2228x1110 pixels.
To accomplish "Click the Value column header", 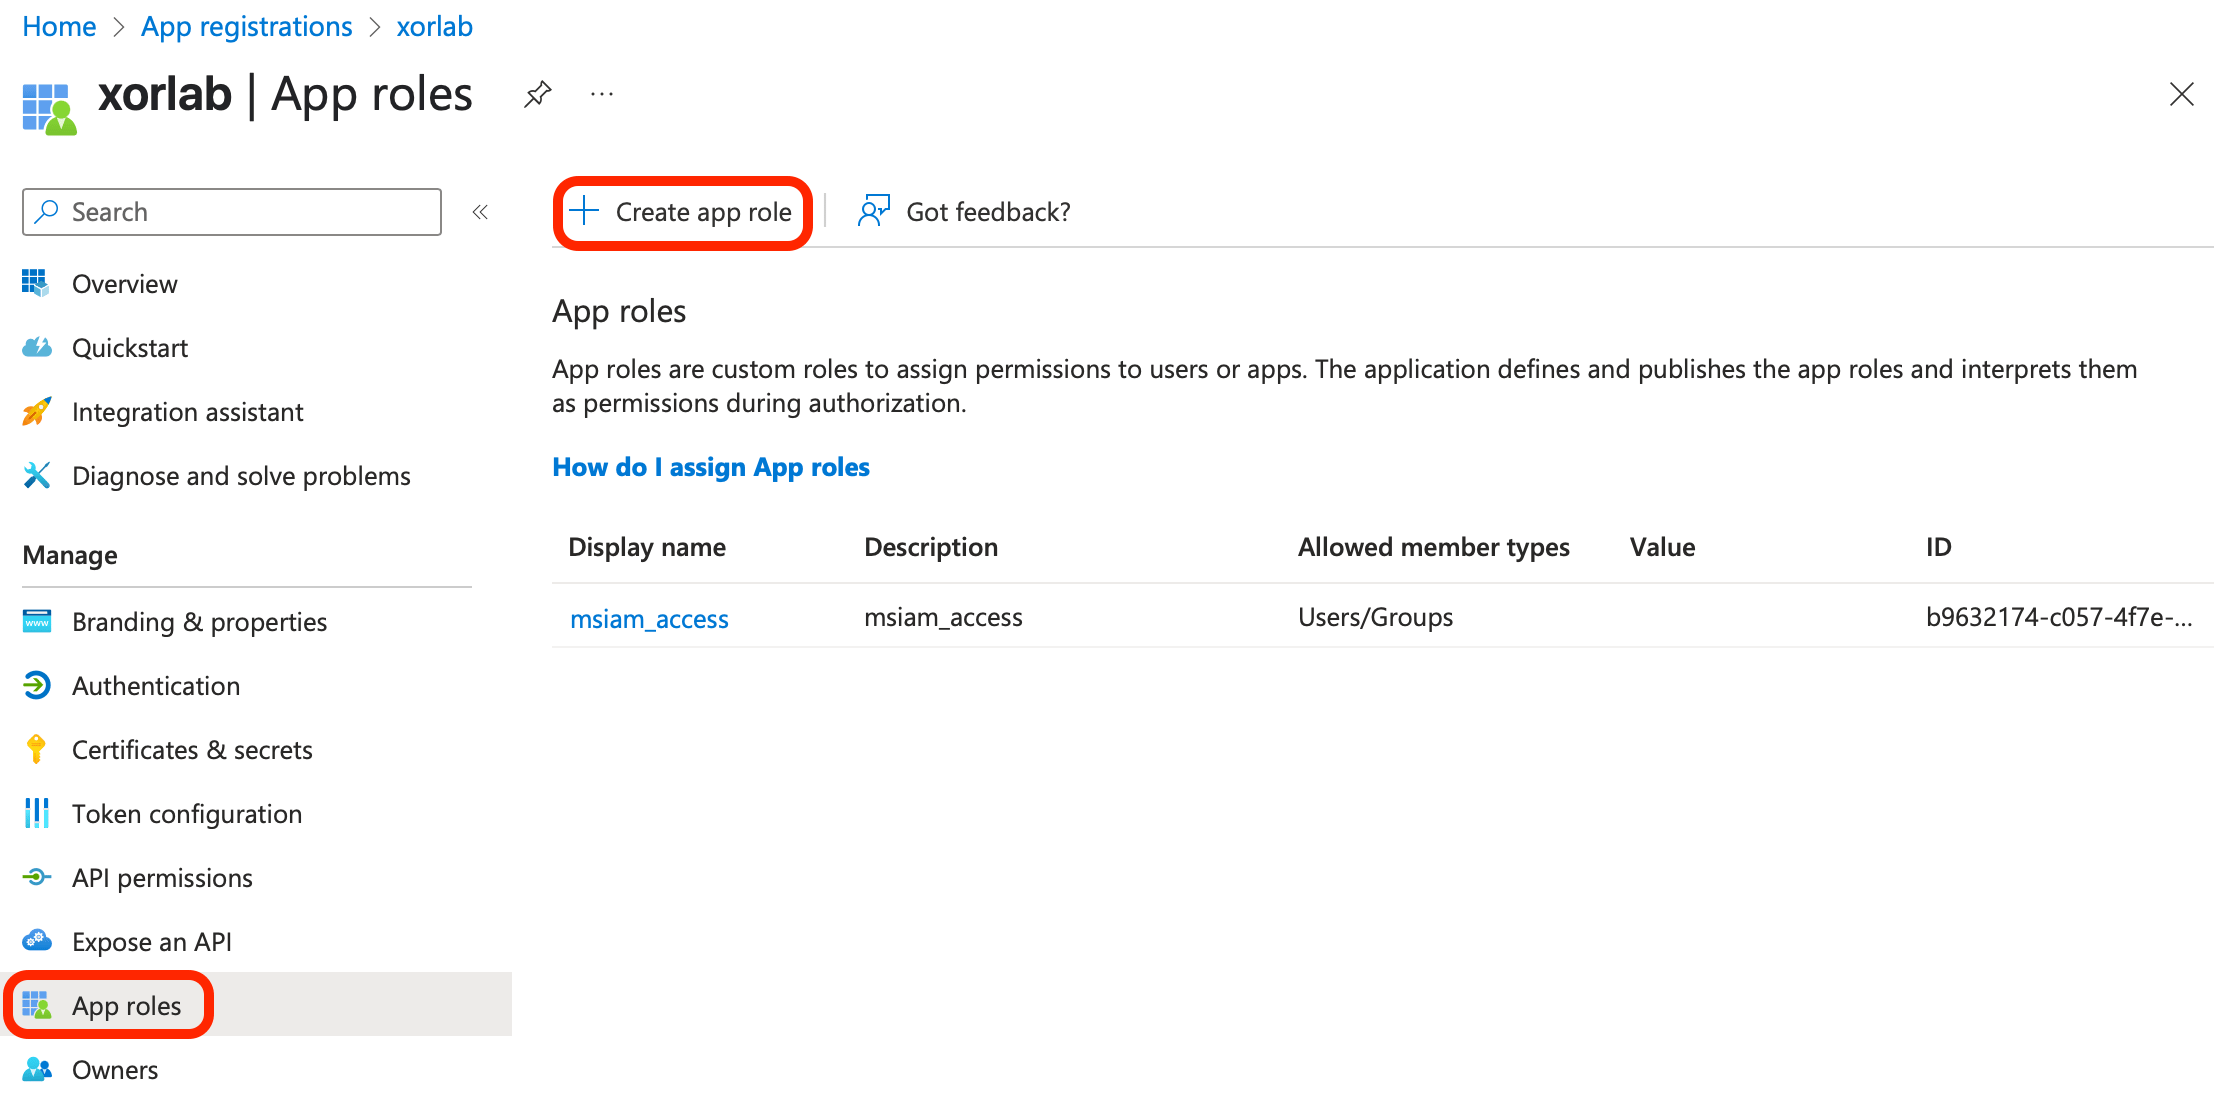I will click(x=1662, y=547).
